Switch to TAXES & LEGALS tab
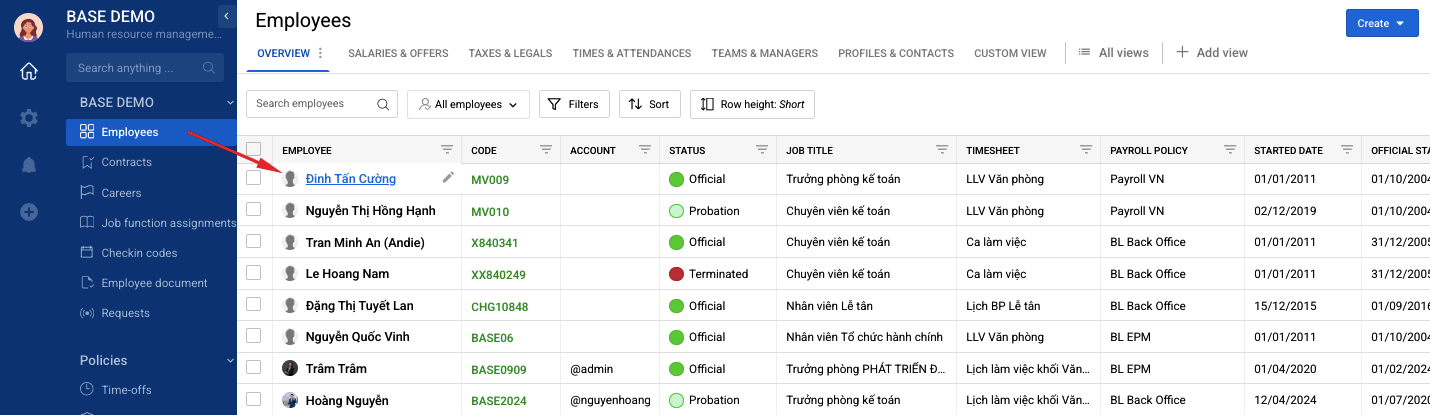This screenshot has height=415, width=1430. [510, 53]
